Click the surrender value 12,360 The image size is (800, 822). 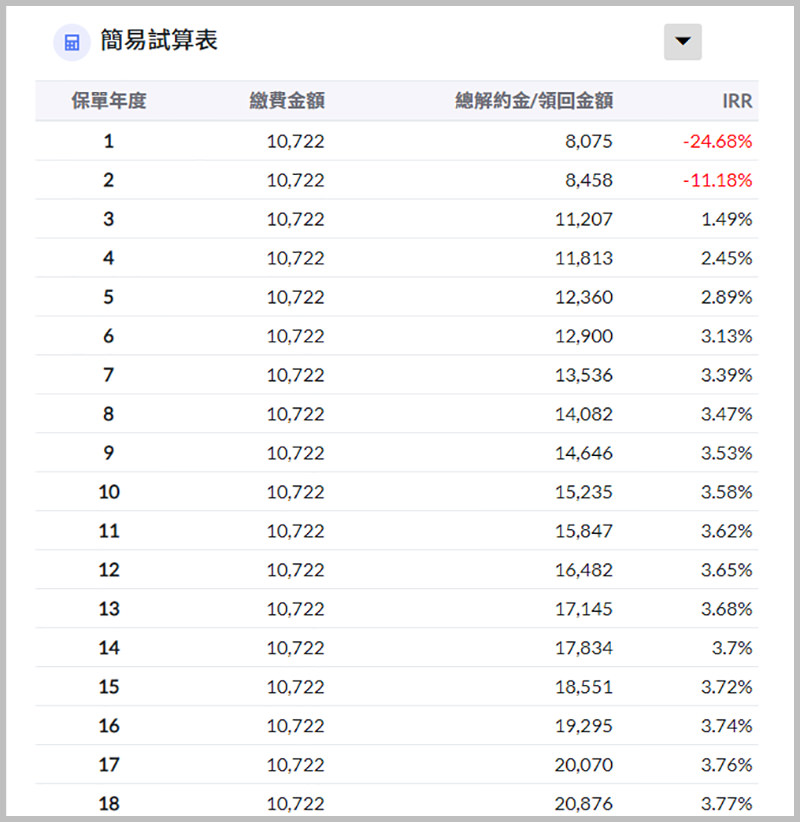point(584,297)
